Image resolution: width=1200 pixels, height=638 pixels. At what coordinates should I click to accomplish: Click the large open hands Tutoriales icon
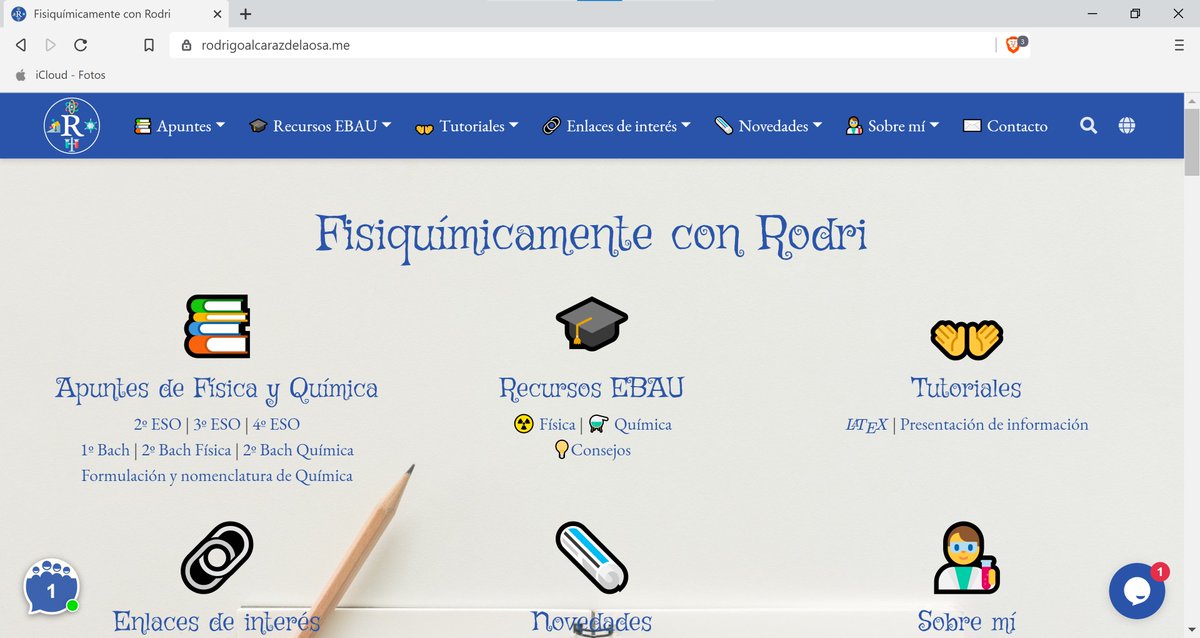[x=966, y=340]
